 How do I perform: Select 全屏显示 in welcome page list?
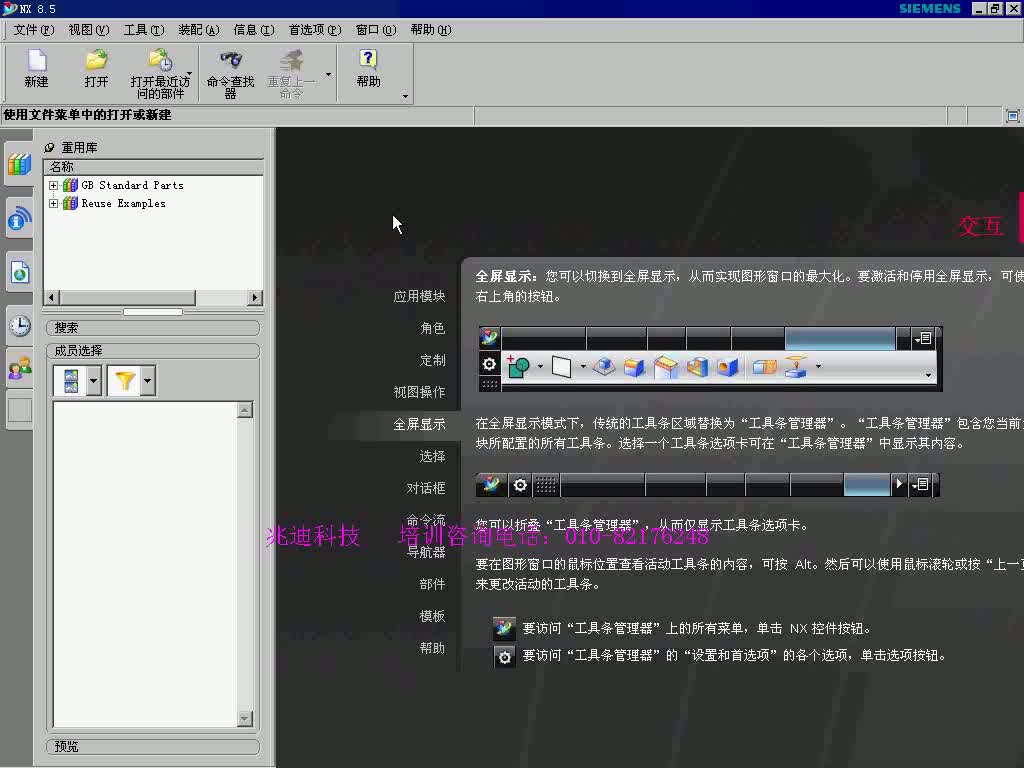[419, 424]
